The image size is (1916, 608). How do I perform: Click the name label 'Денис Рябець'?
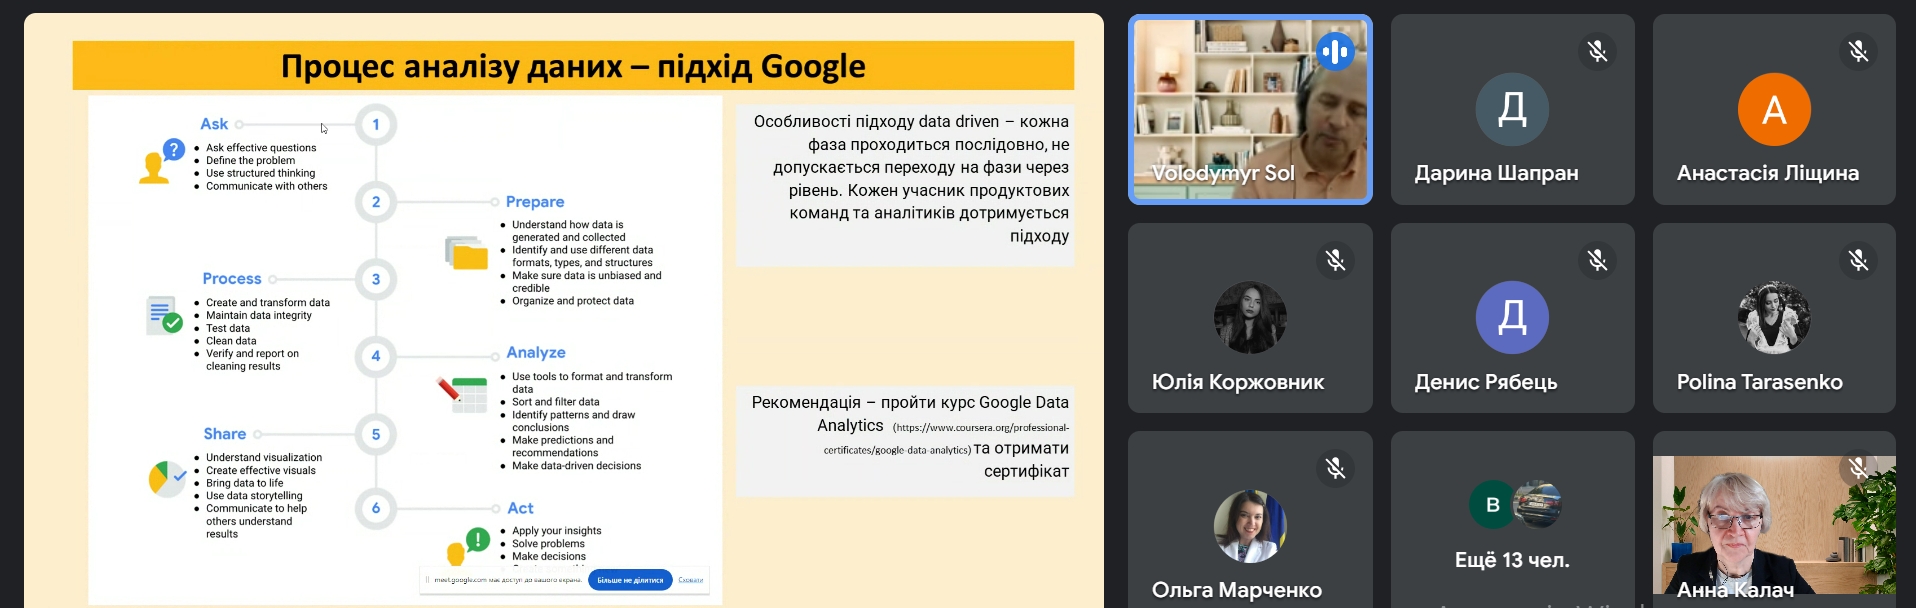click(x=1486, y=382)
